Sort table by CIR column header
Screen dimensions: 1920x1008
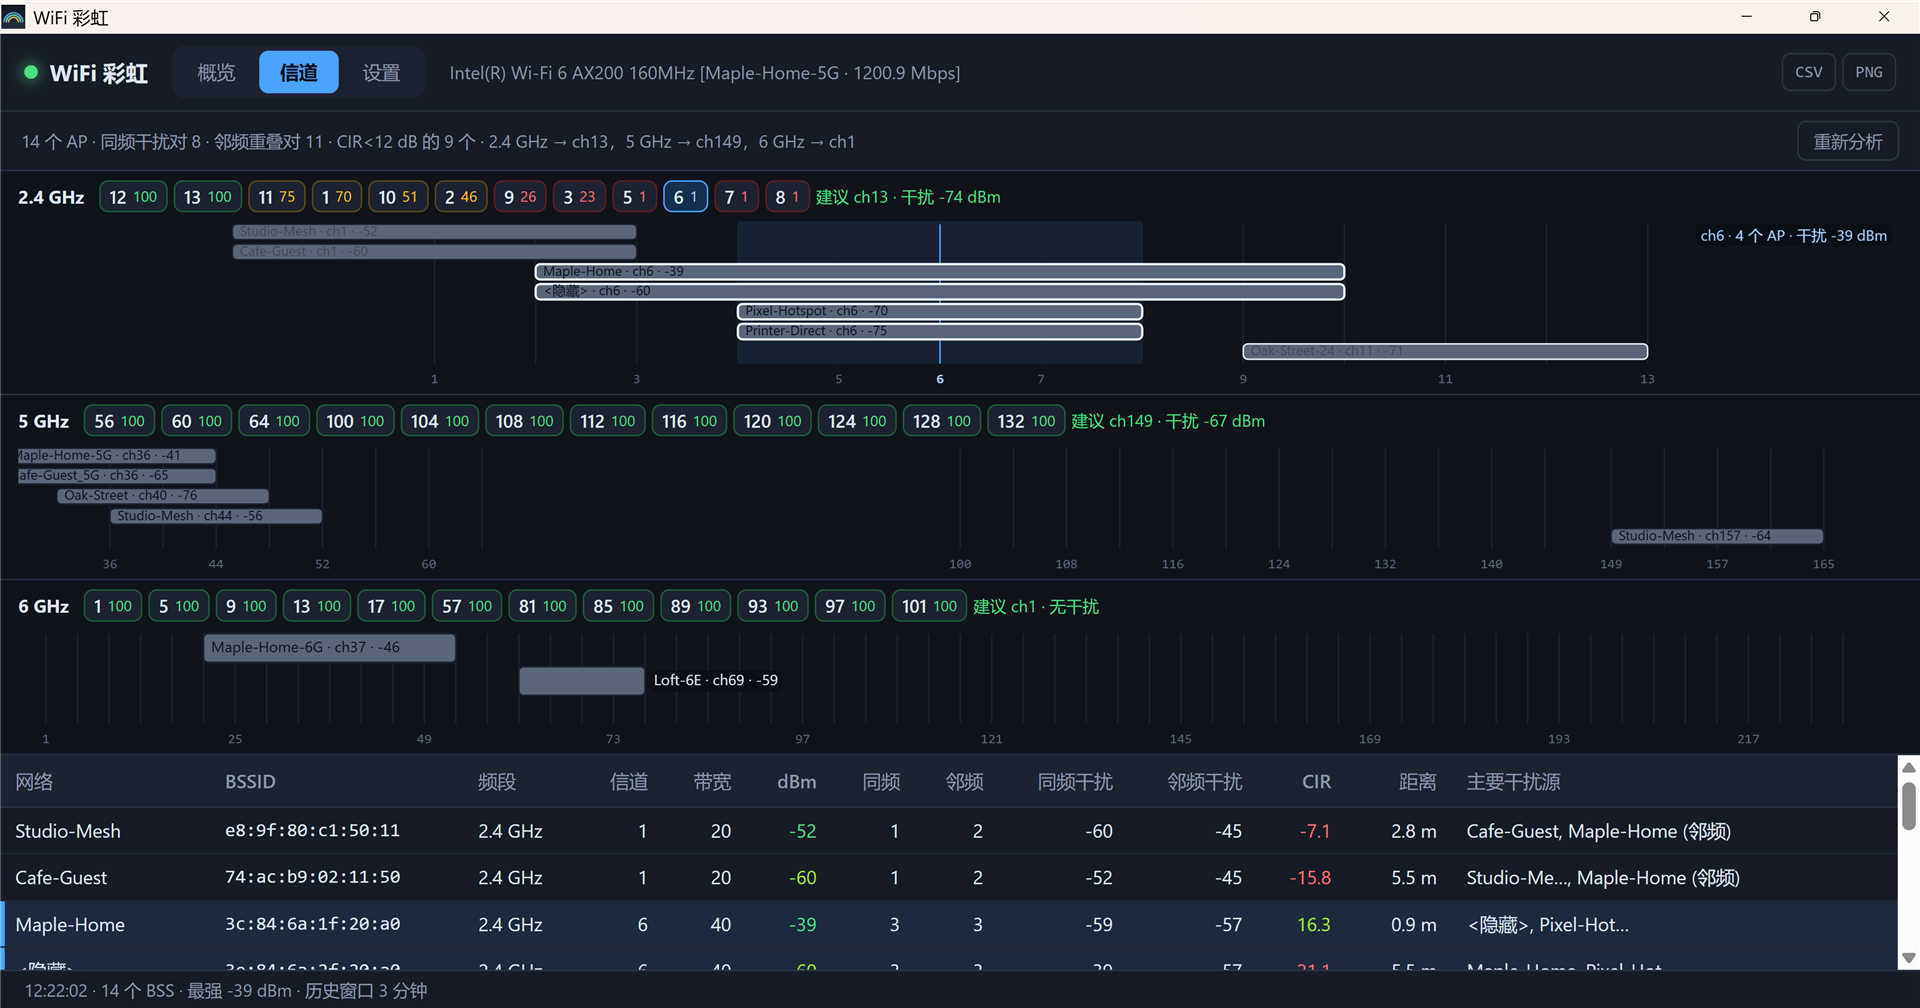(x=1316, y=782)
